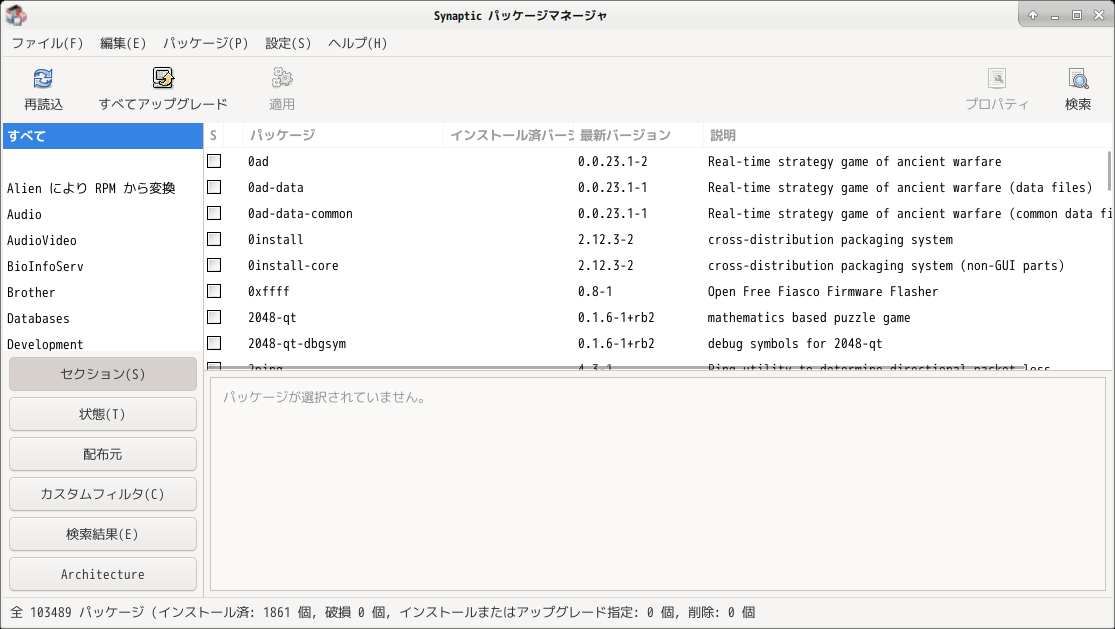The height and width of the screenshot is (629, 1115).
Task: Click the 状態(T) filter button
Action: (102, 414)
